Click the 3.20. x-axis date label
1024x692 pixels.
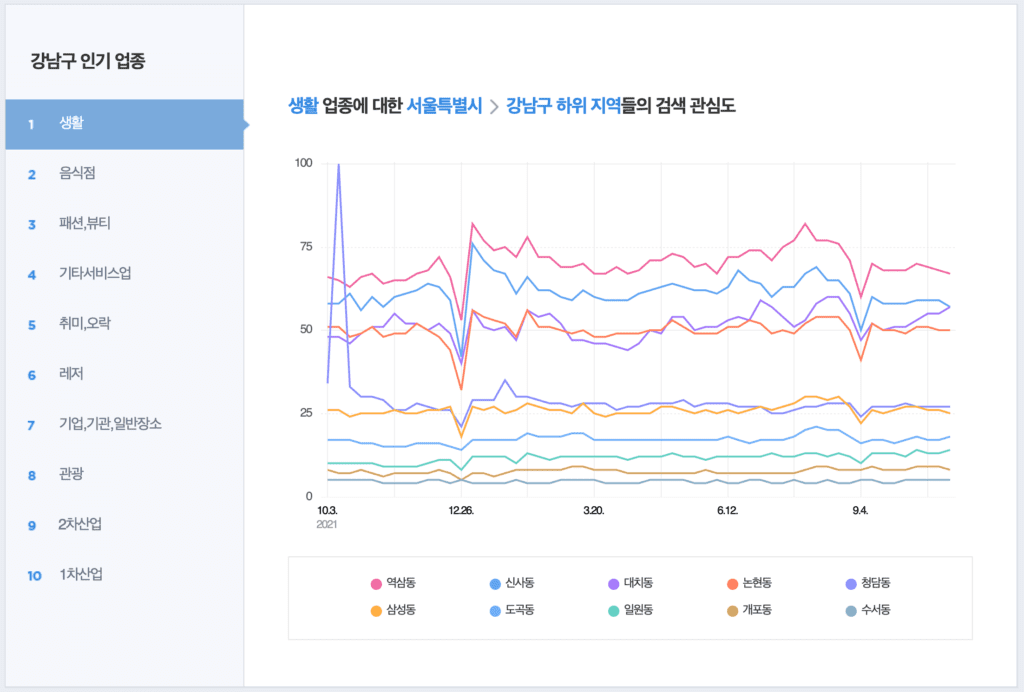(x=594, y=511)
